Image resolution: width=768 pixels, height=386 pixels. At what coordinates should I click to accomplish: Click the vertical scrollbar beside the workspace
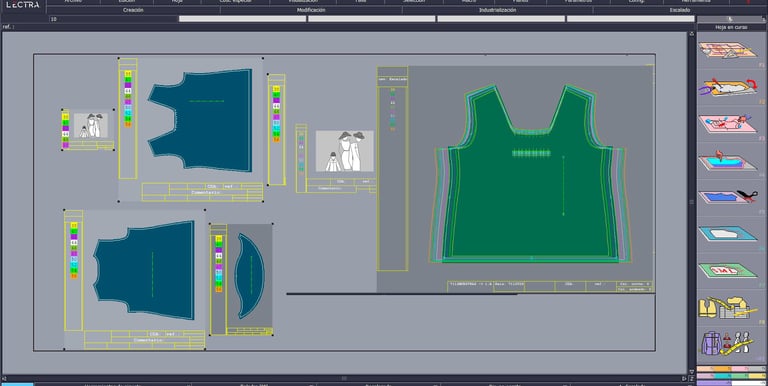coord(692,202)
